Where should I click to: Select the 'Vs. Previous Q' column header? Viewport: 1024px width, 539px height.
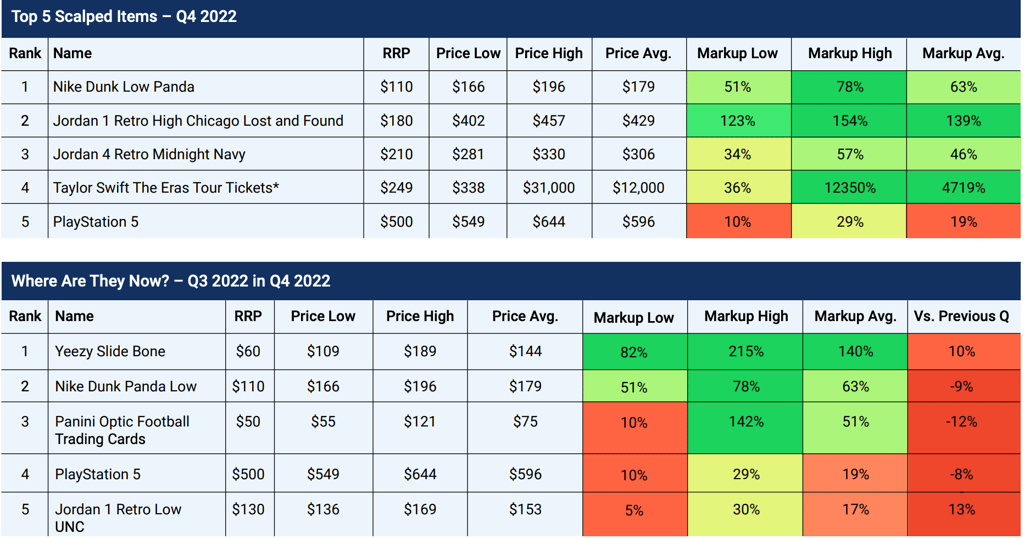964,317
